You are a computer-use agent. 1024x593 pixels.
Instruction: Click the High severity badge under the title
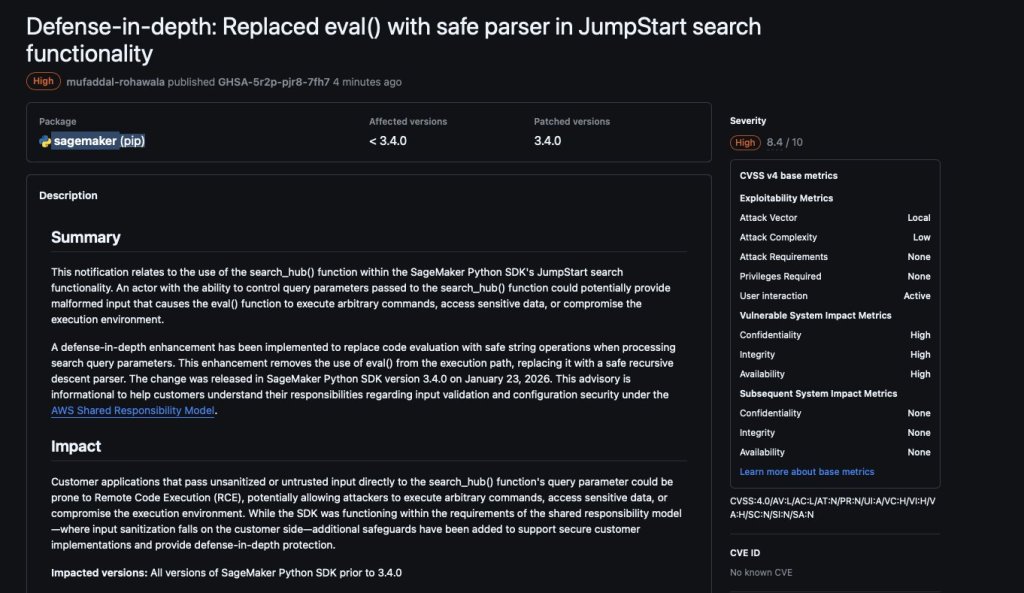click(43, 82)
